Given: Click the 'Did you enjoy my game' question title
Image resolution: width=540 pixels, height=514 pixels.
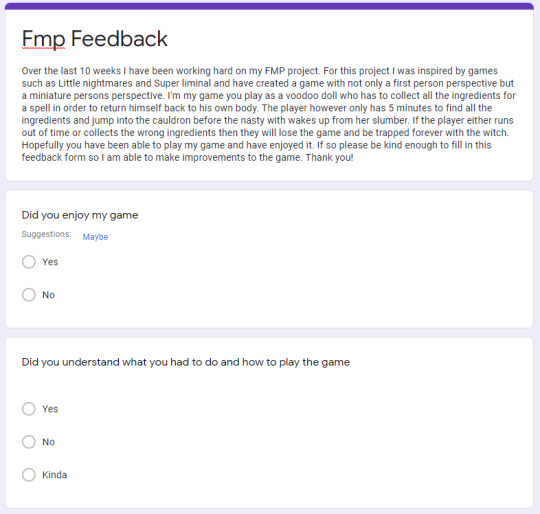Looking at the screenshot, I should 80,215.
